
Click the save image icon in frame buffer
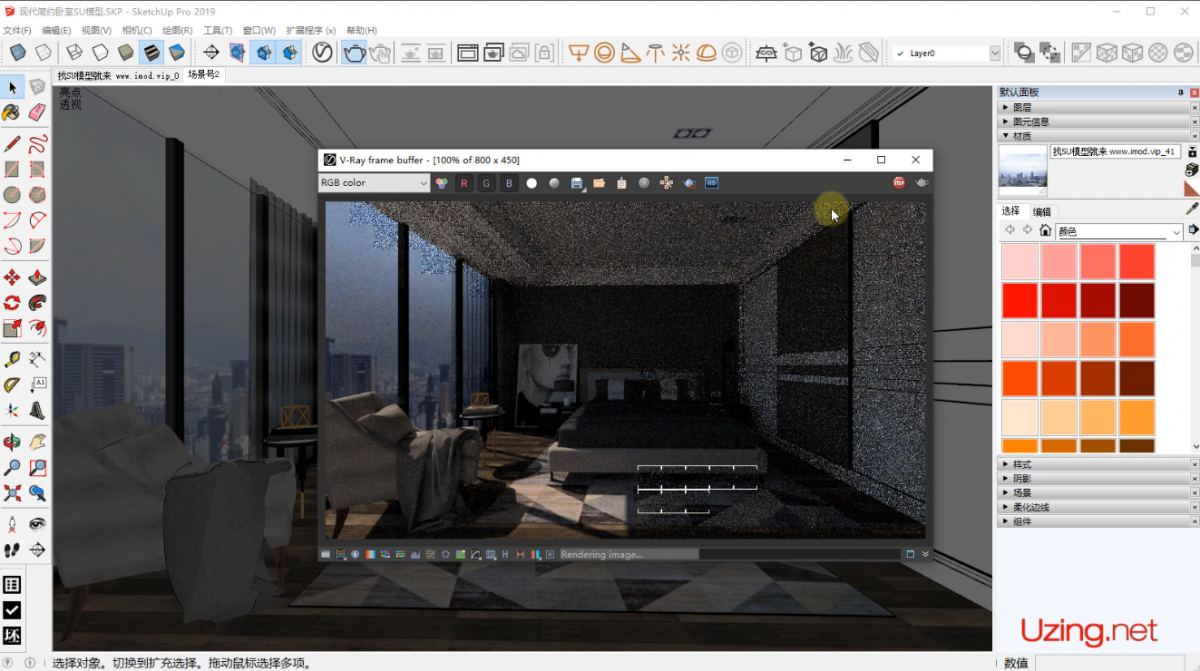coord(577,183)
